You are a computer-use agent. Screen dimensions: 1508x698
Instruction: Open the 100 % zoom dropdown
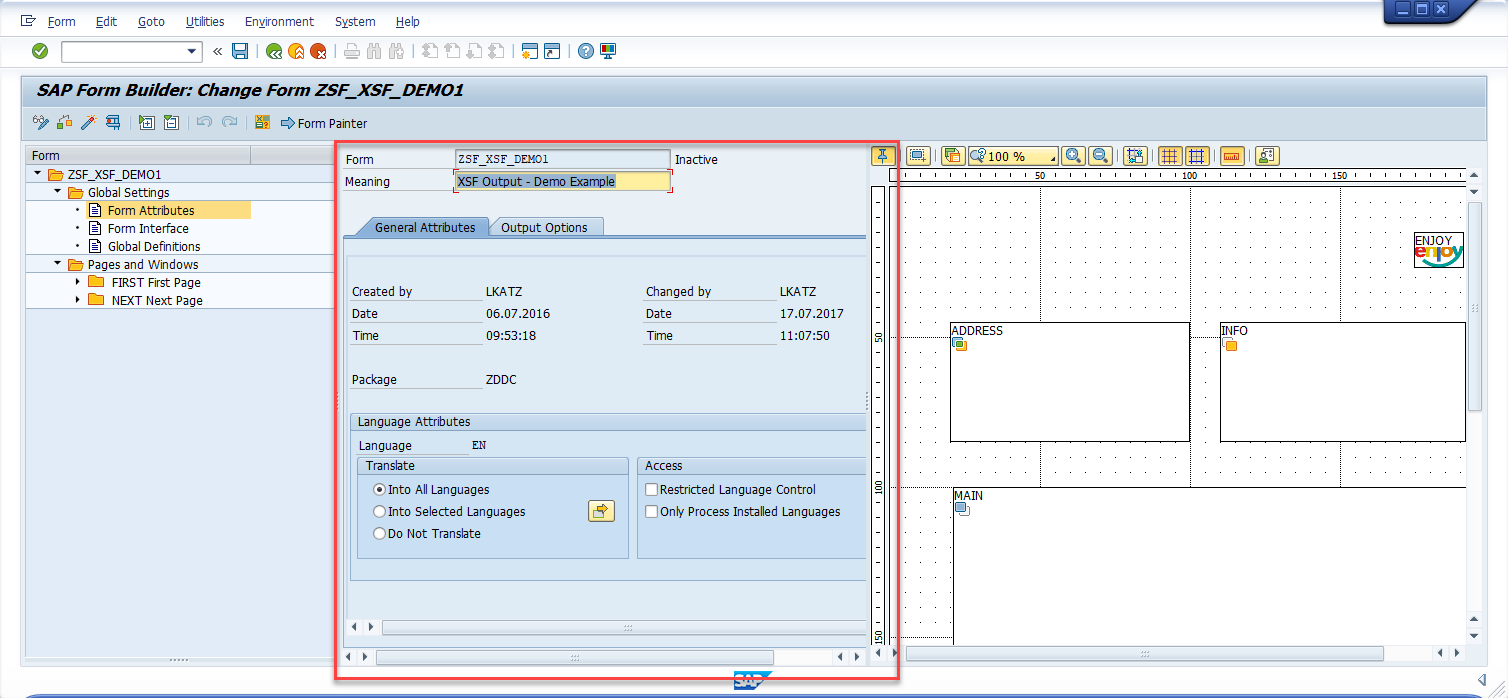click(x=1052, y=158)
